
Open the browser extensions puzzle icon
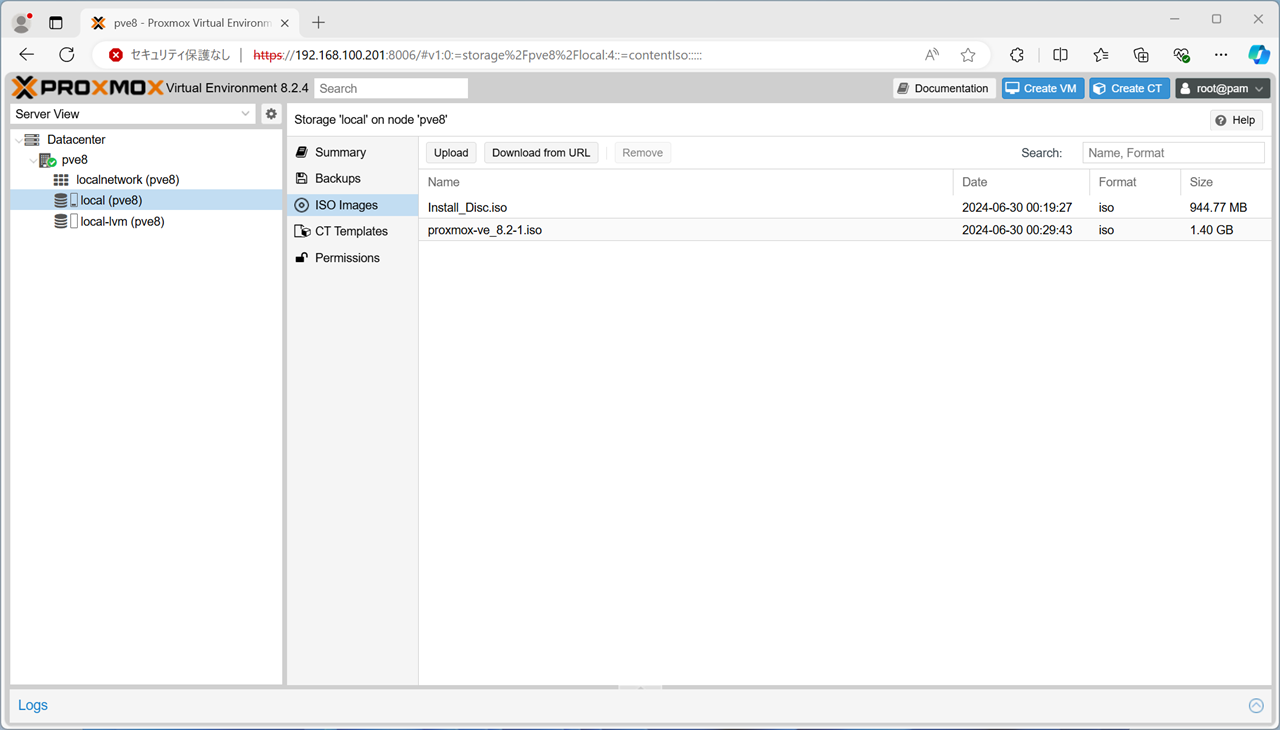click(1017, 55)
